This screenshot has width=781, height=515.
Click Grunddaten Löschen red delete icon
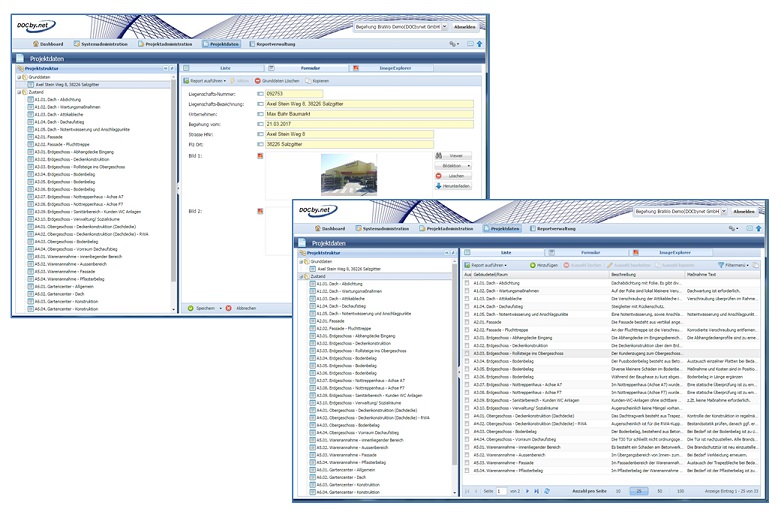tap(258, 81)
